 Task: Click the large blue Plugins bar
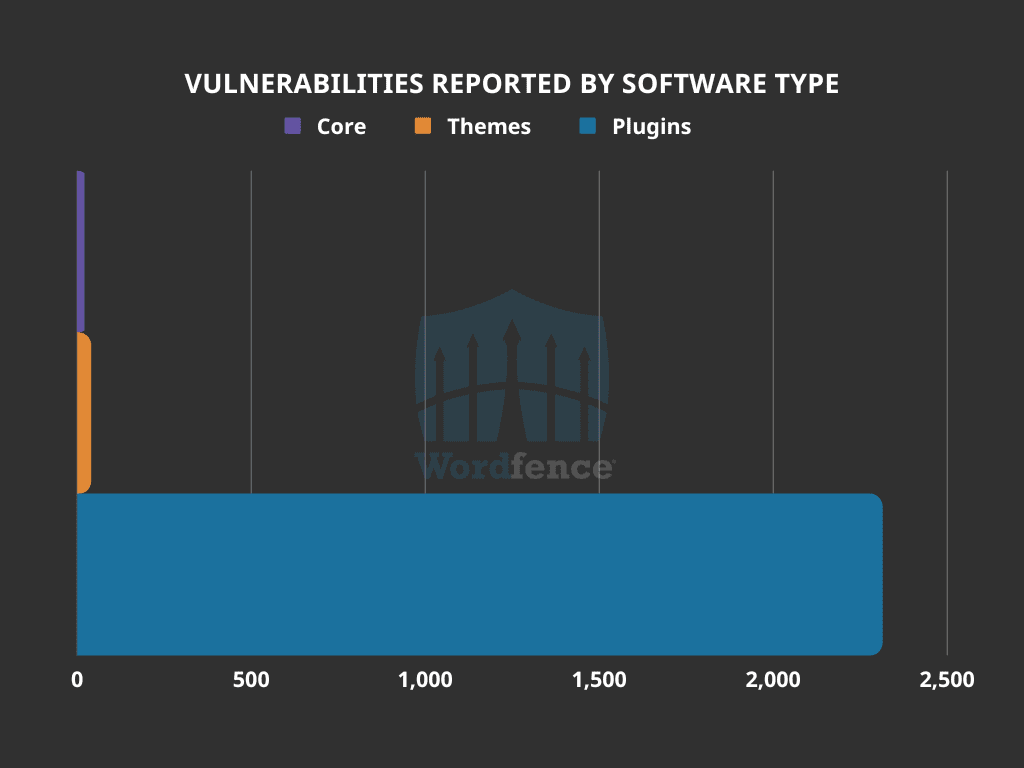click(x=478, y=574)
